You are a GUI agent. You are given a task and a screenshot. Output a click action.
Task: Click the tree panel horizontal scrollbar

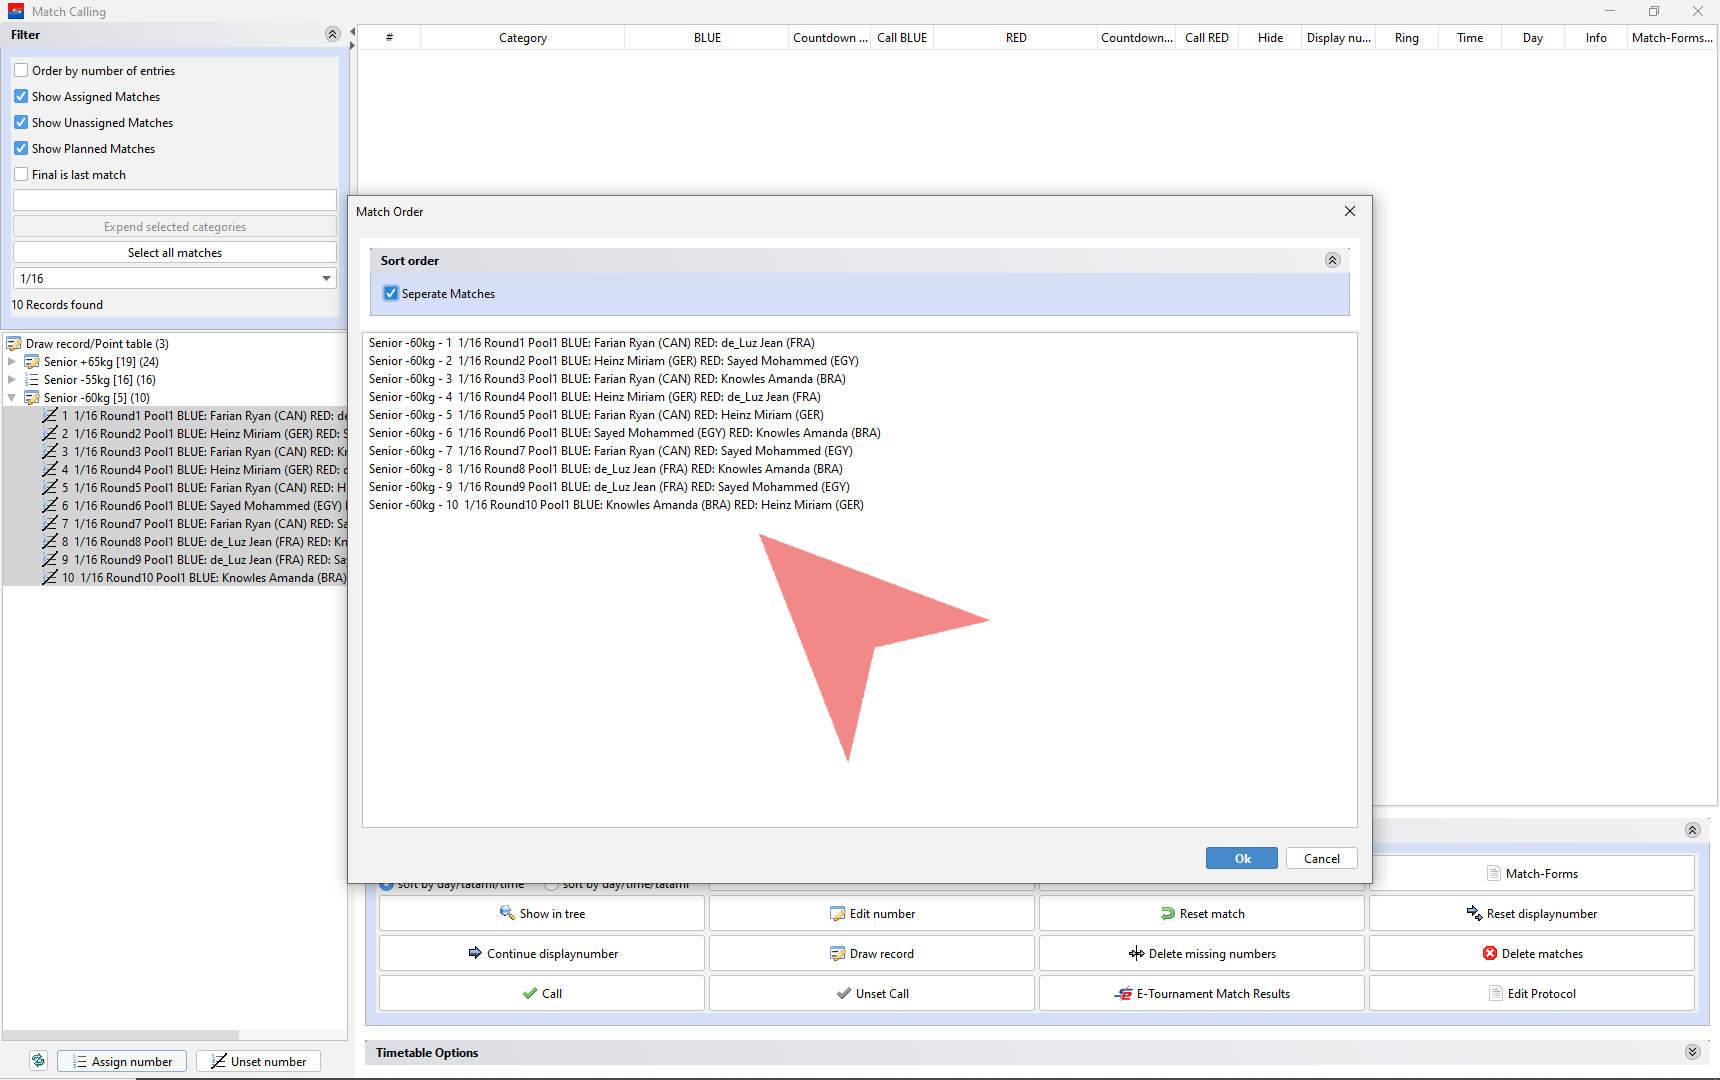click(x=120, y=1035)
